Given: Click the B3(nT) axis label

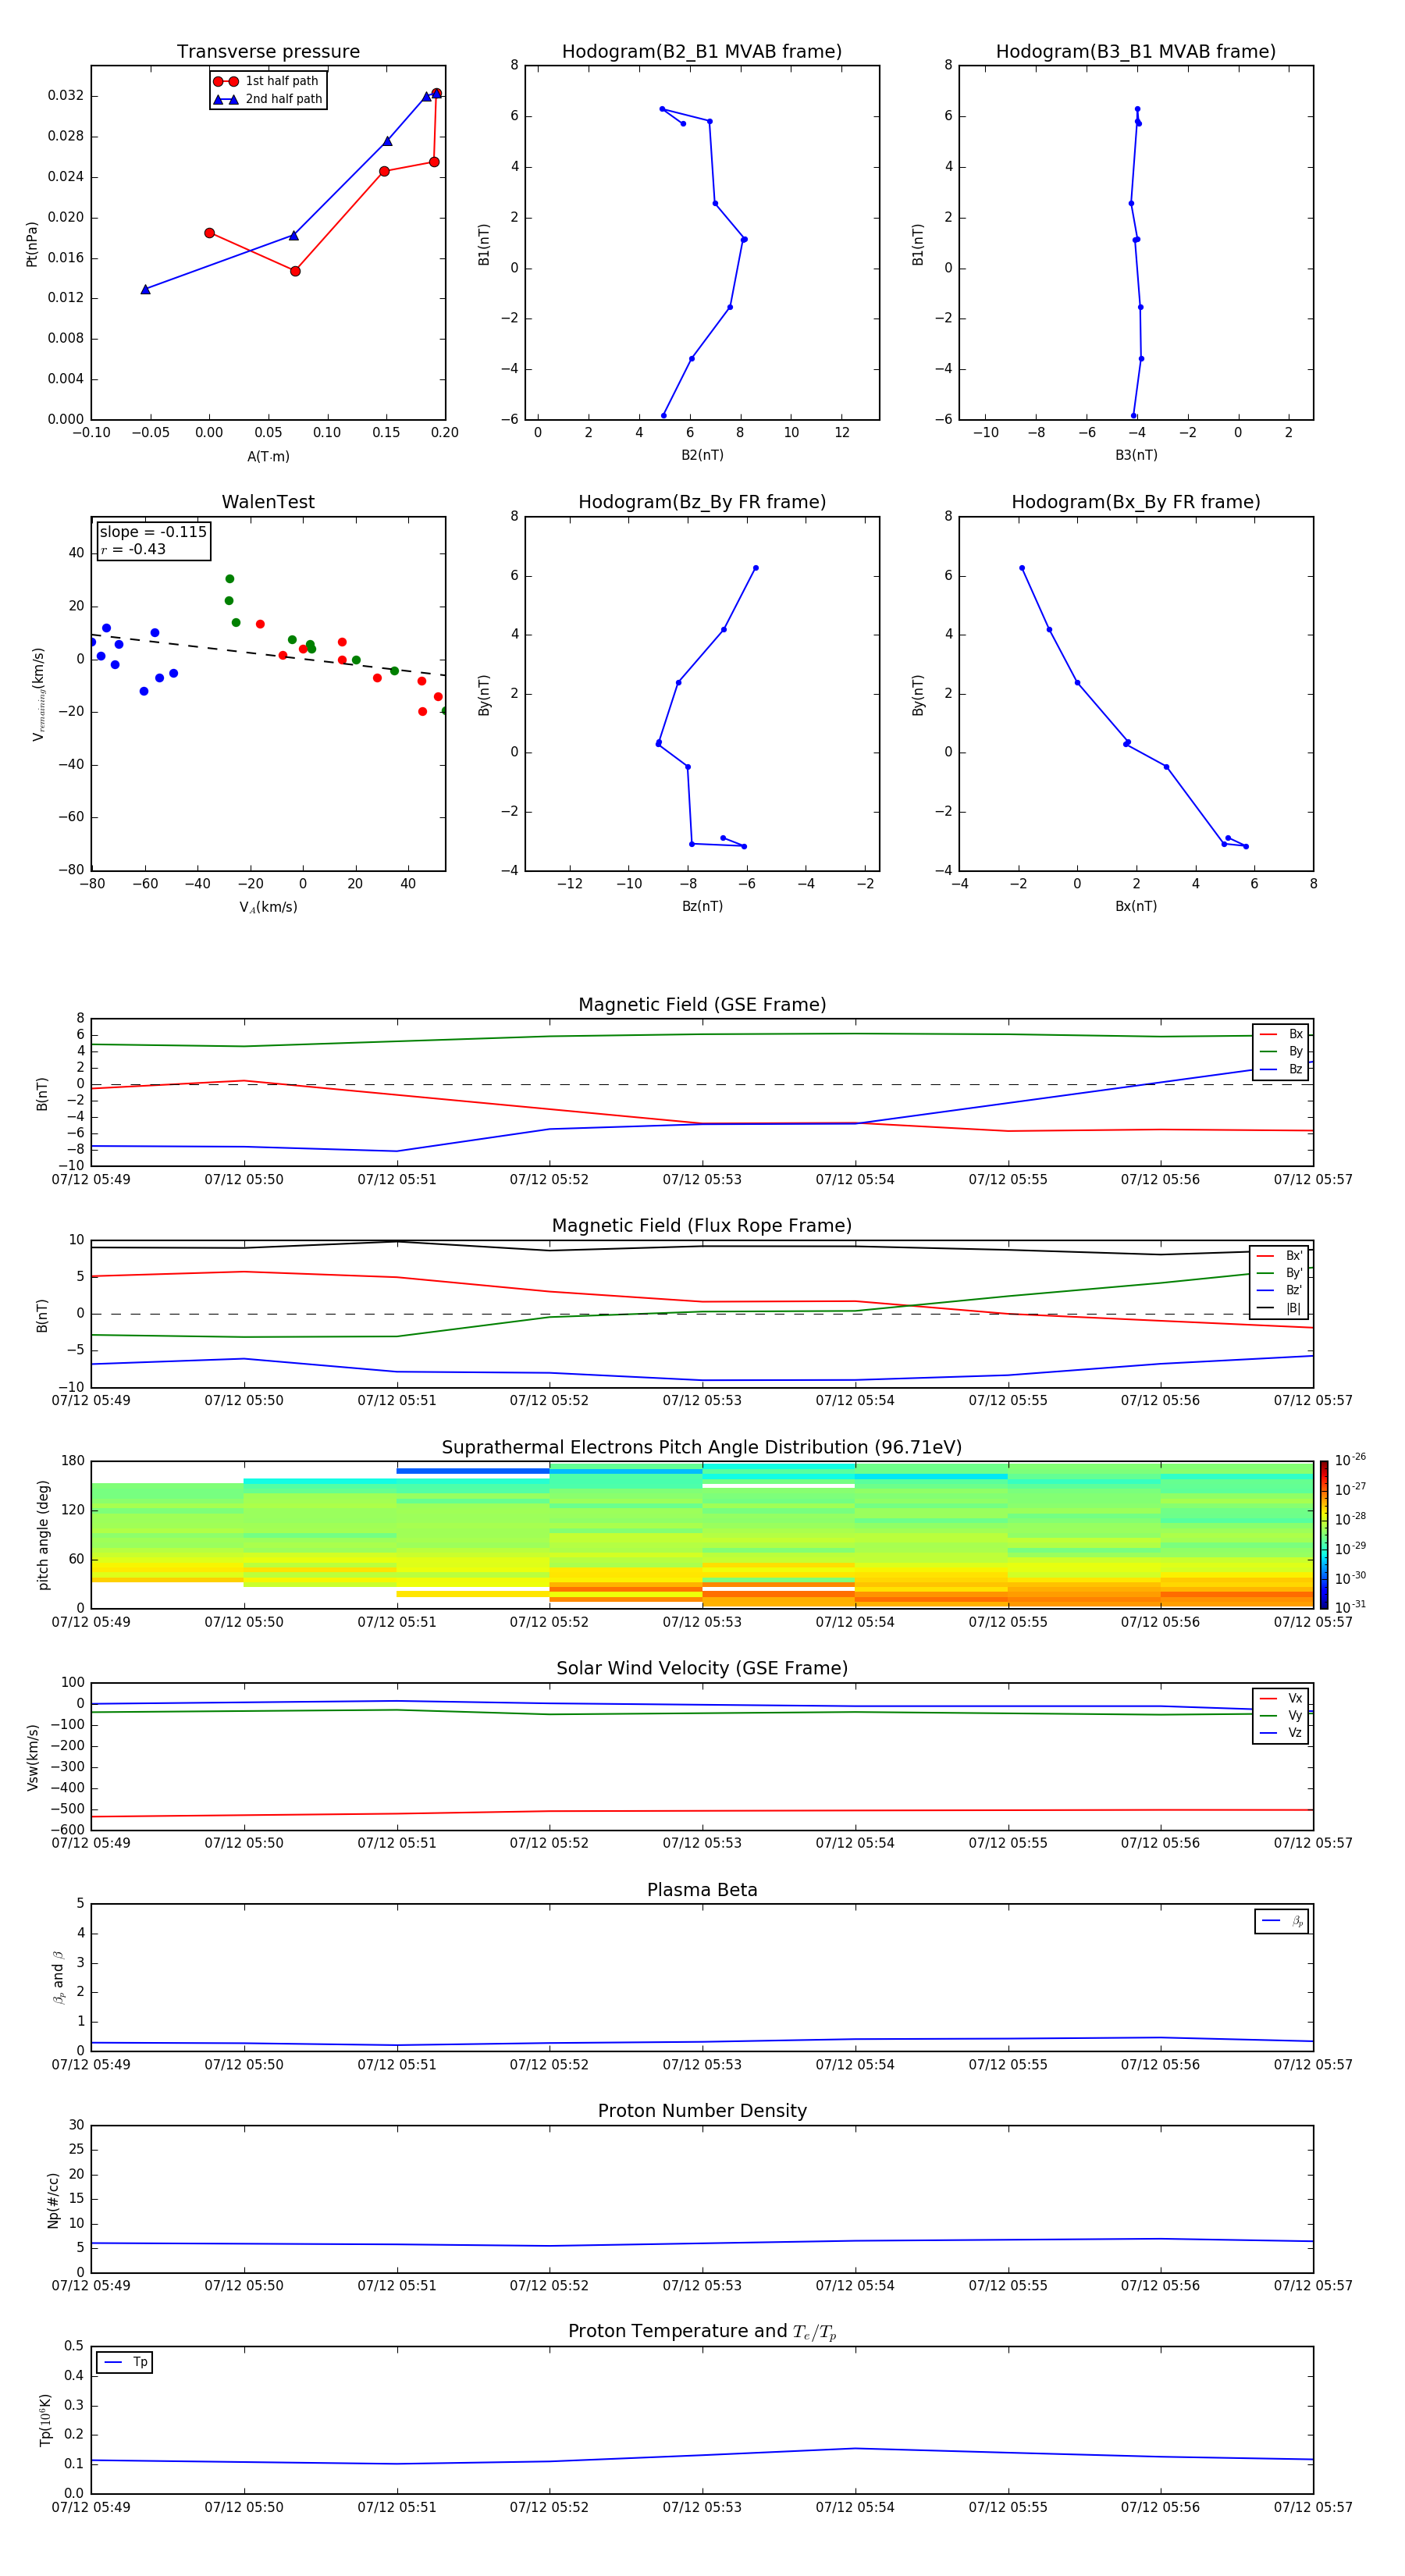Looking at the screenshot, I should pos(1136,455).
